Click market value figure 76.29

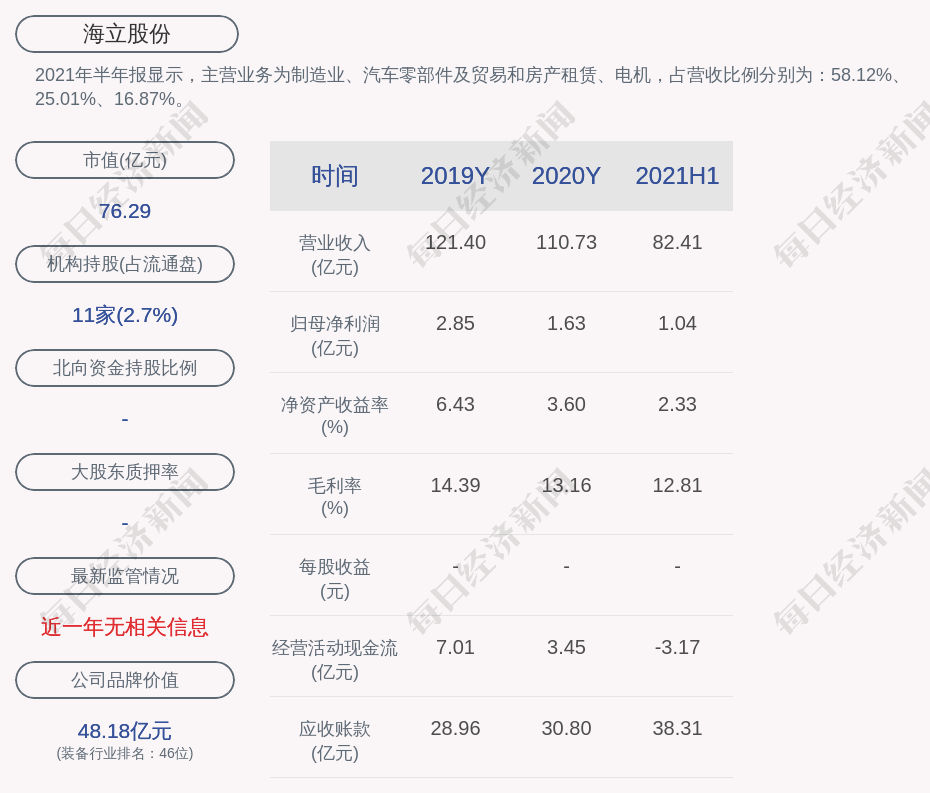(x=125, y=211)
